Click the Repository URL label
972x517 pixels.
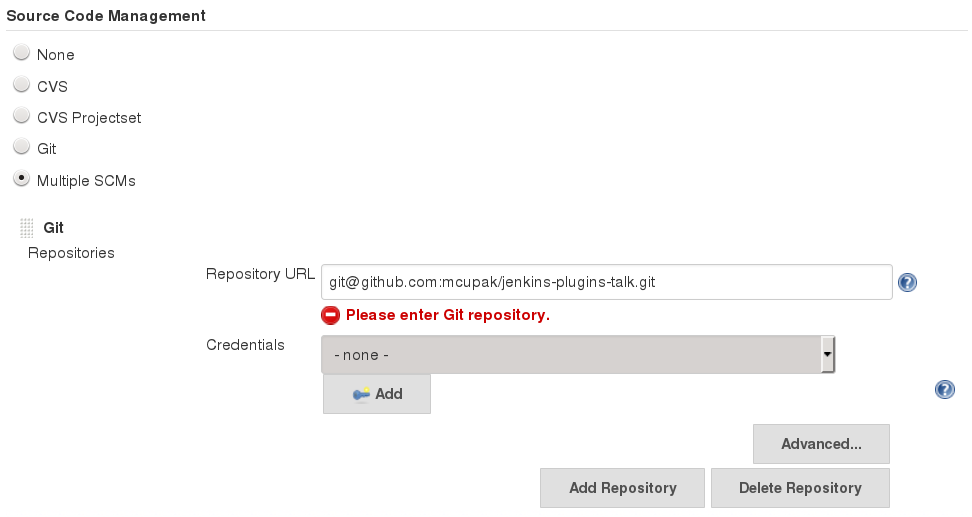[x=260, y=274]
